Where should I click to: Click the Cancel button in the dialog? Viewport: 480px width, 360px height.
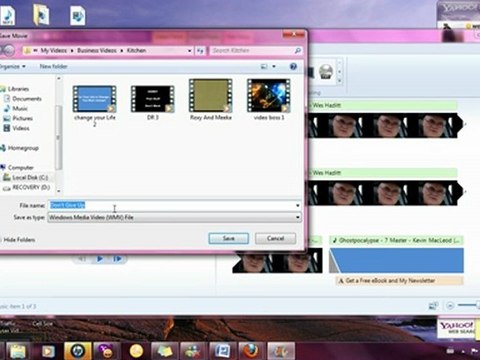(275, 238)
